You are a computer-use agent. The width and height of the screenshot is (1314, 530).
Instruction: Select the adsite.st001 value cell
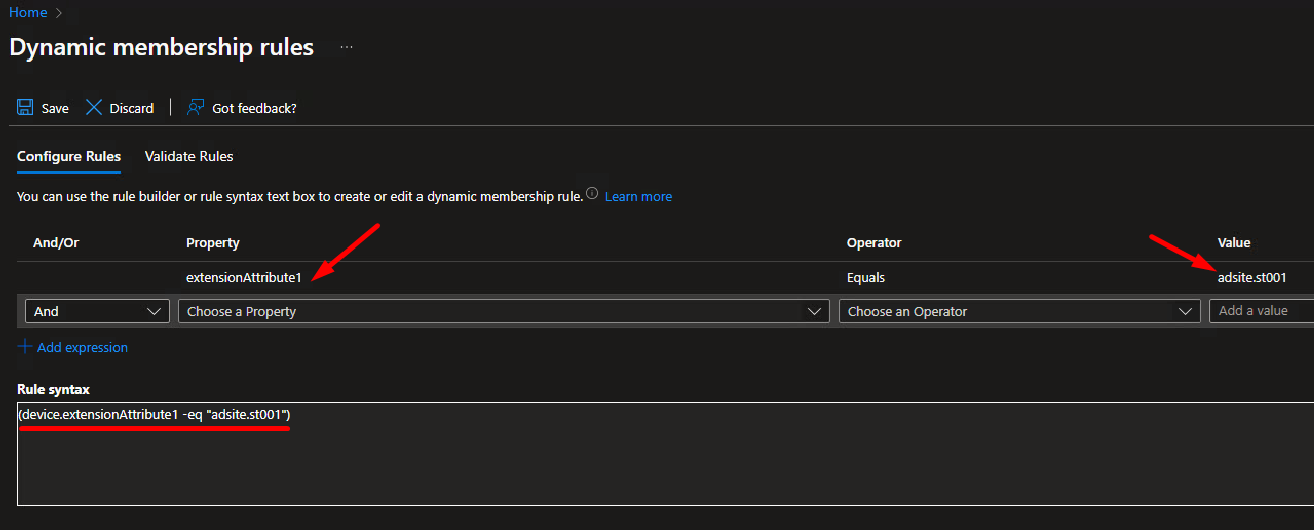1251,277
